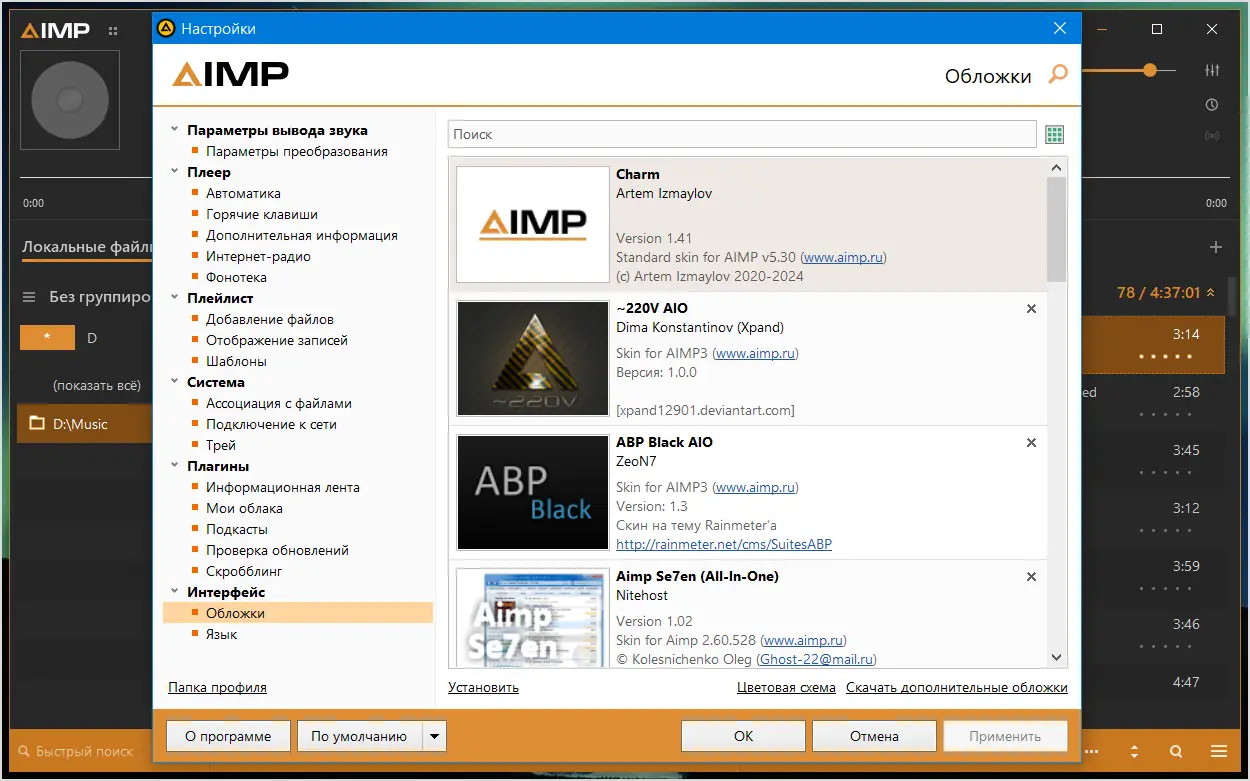Open the timer clock icon in AIMP window
This screenshot has width=1250, height=781.
1212,104
